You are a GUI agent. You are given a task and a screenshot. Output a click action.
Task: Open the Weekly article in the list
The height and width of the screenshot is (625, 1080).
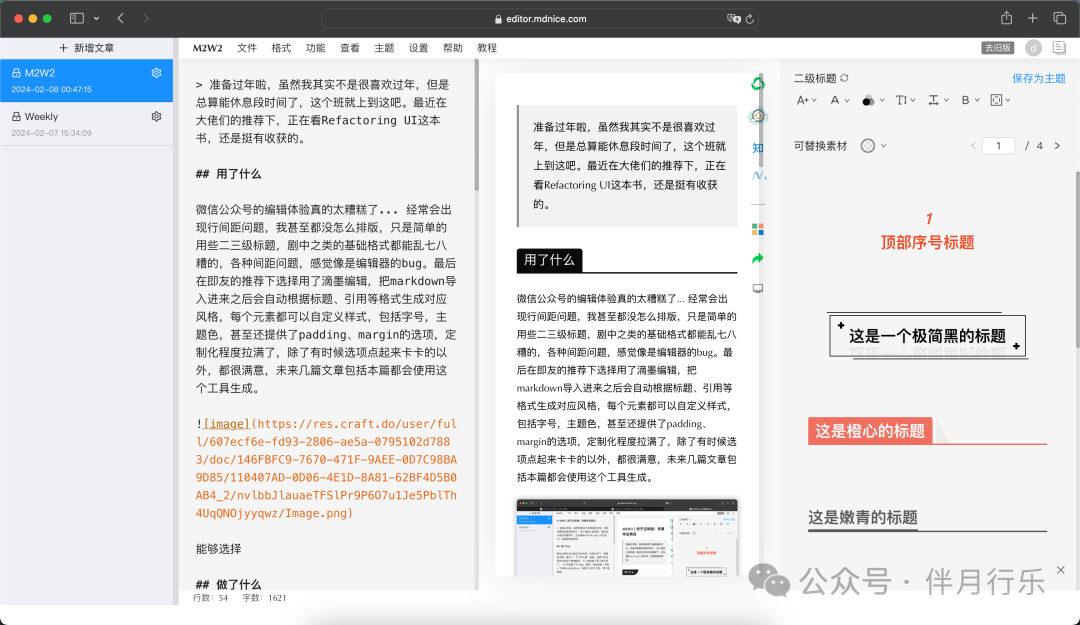(x=87, y=123)
